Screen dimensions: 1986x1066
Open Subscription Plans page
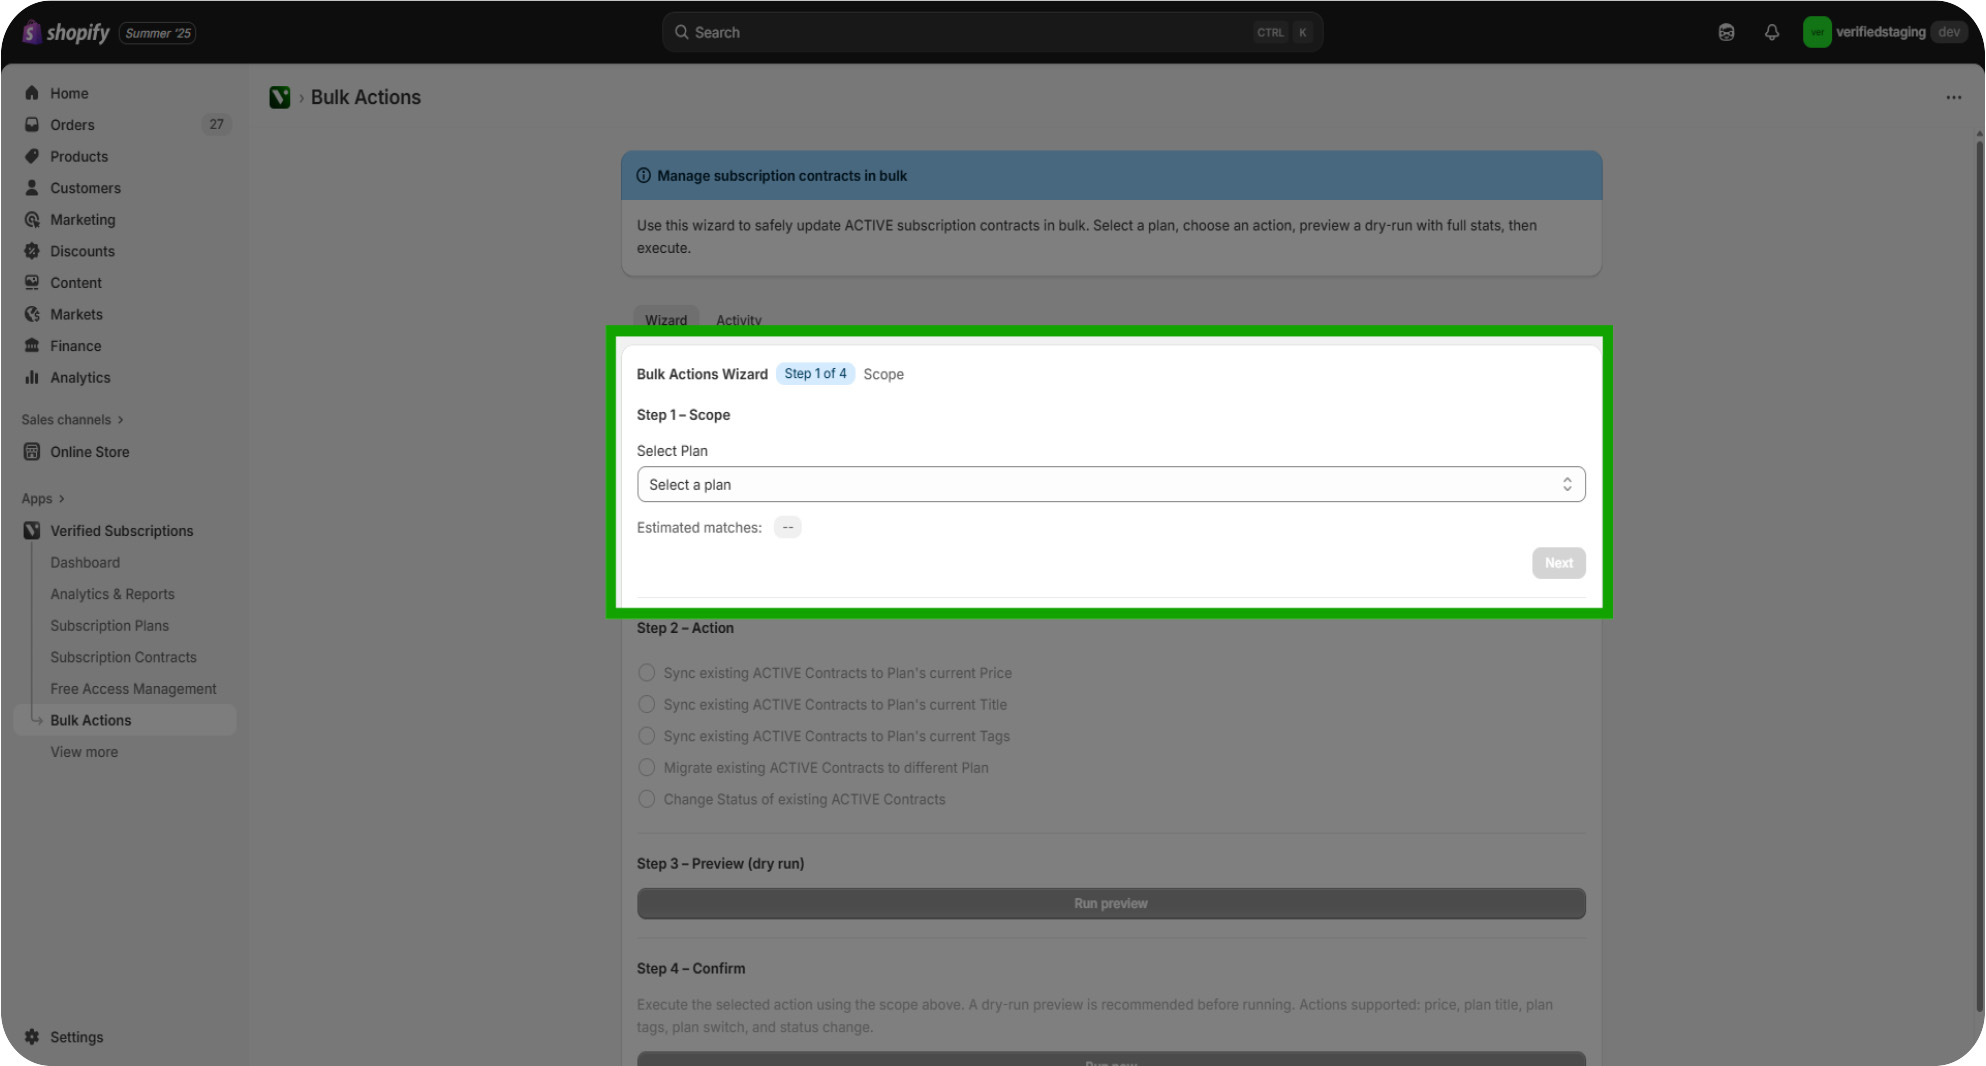(110, 626)
